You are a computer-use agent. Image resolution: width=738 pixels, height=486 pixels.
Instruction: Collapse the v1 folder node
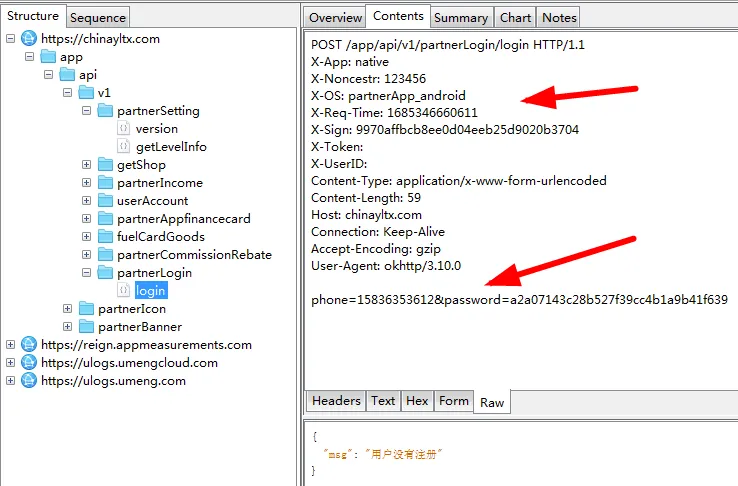click(67, 92)
